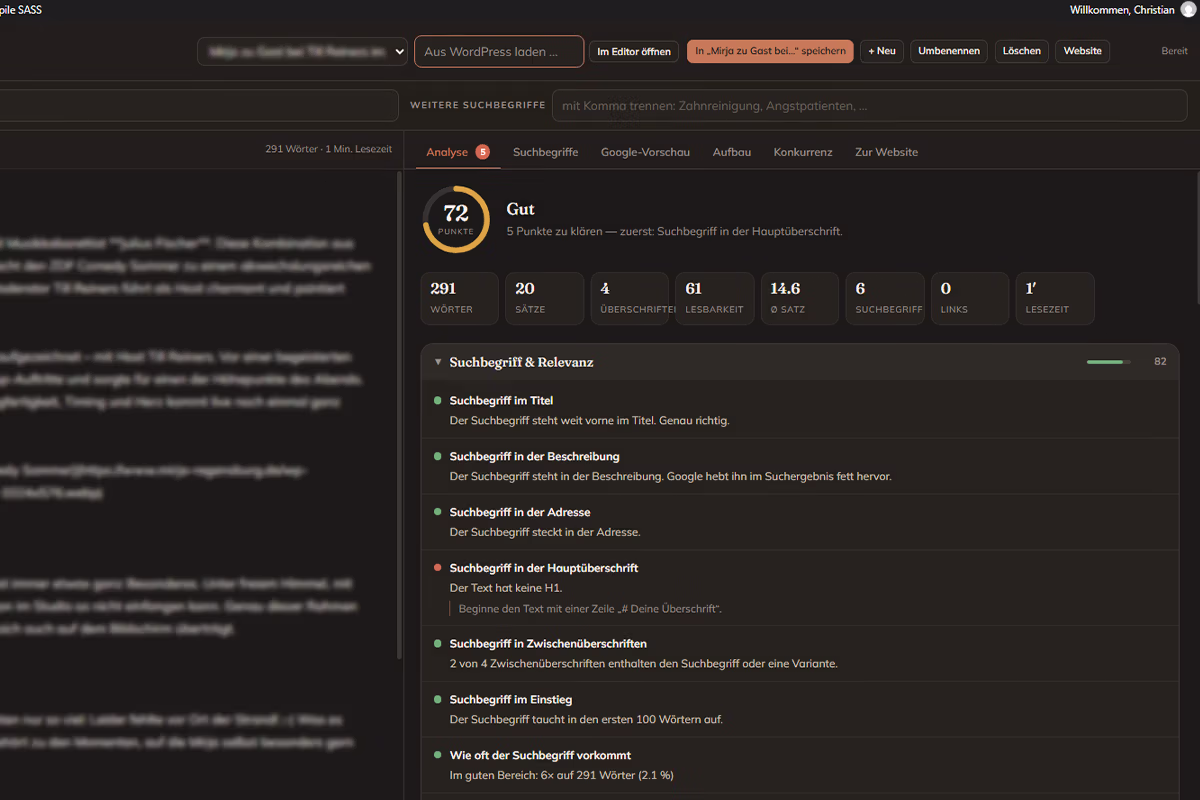This screenshot has width=1200, height=800.
Task: Save with 'In Mirja zu Gast bei… speichern' button
Action: pos(770,51)
